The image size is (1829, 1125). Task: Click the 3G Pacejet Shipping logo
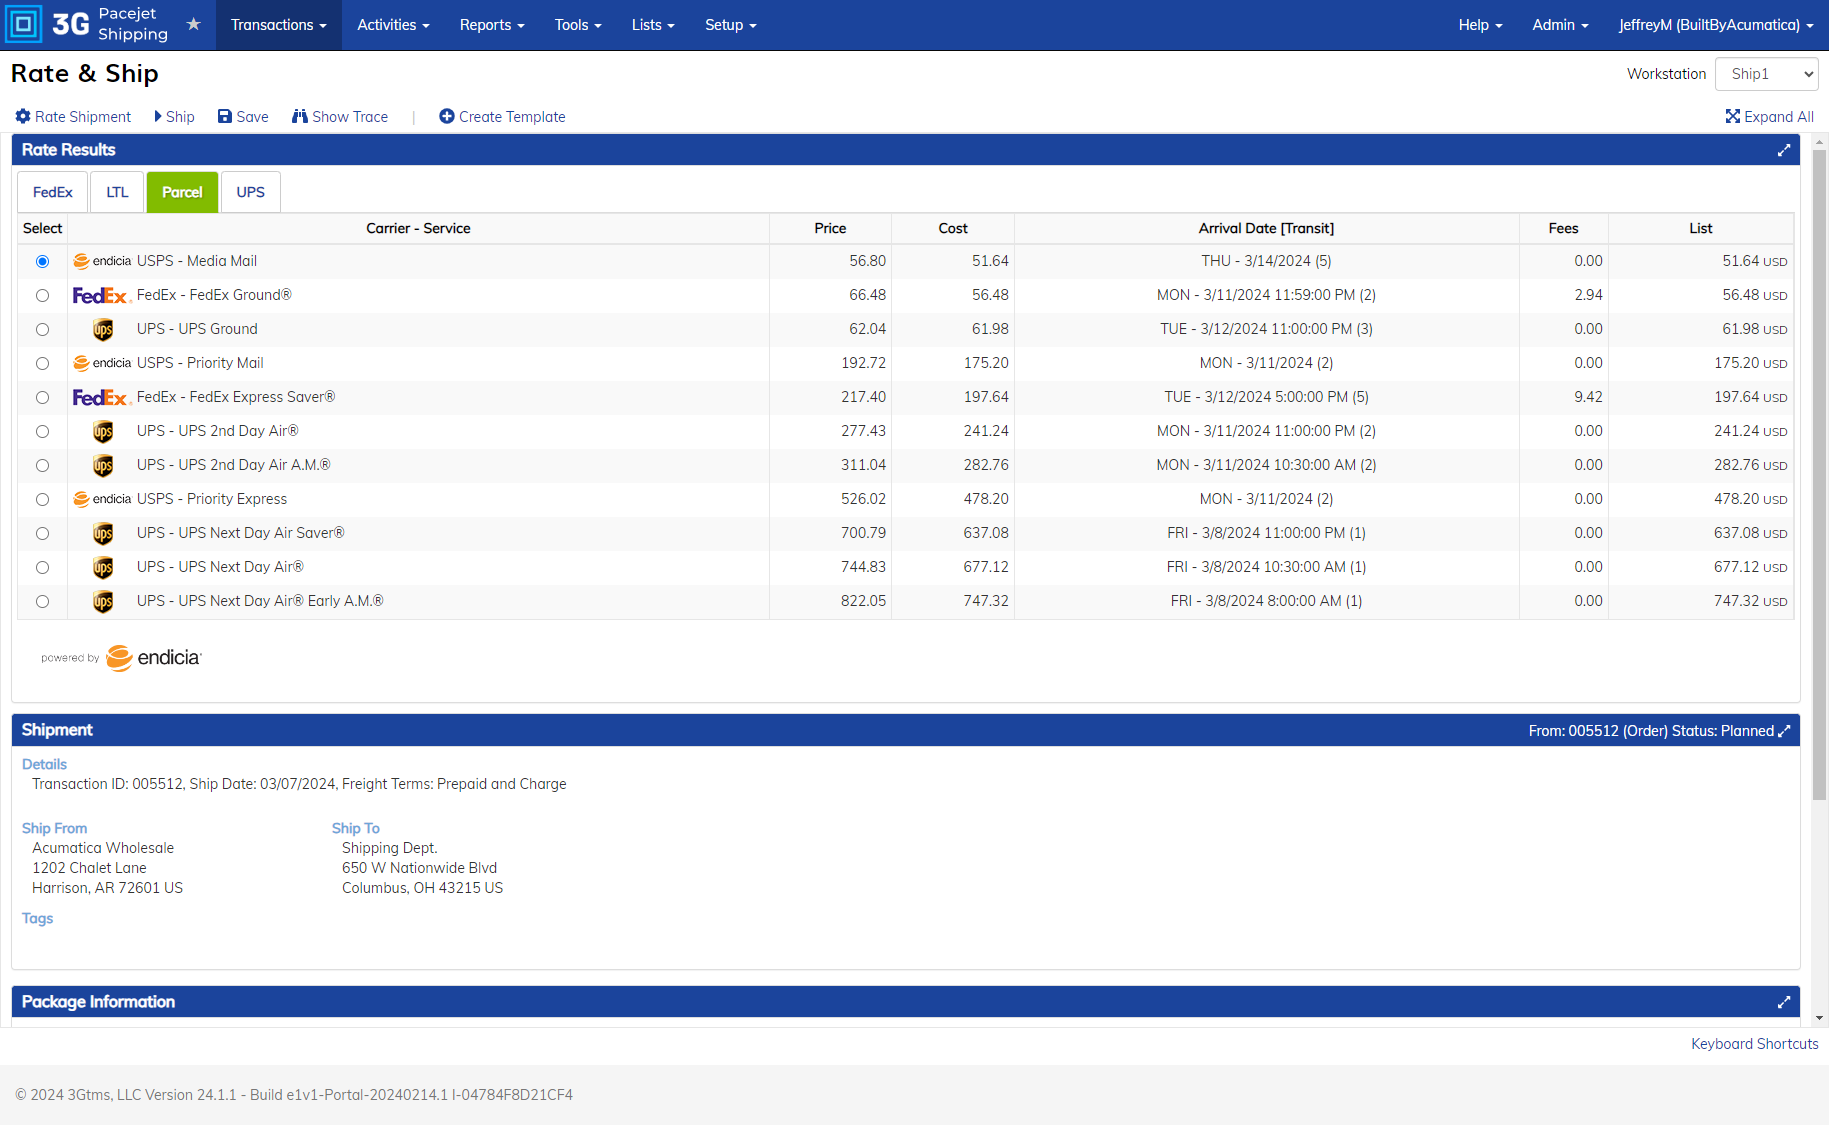(87, 24)
